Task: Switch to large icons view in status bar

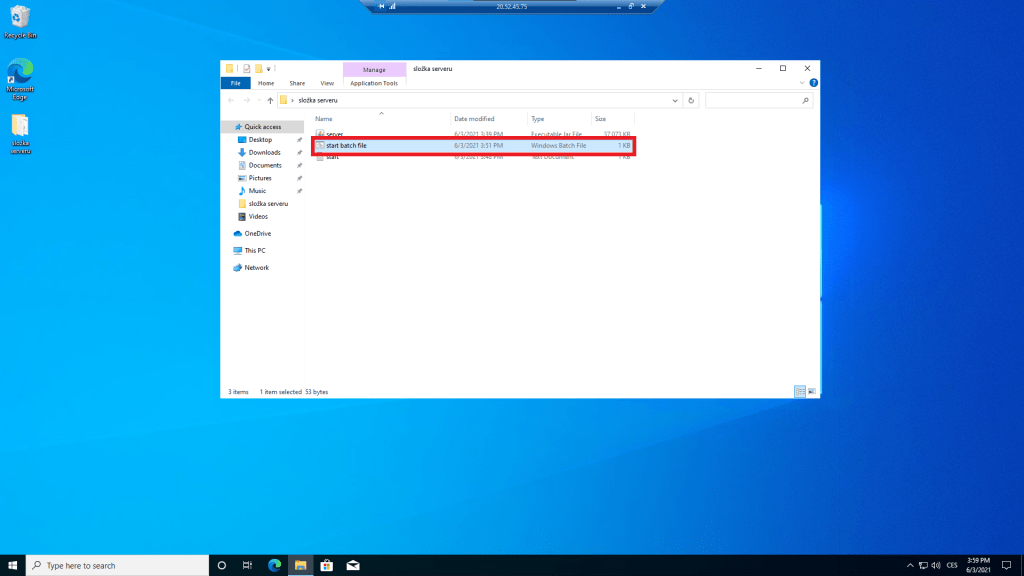Action: [x=812, y=391]
